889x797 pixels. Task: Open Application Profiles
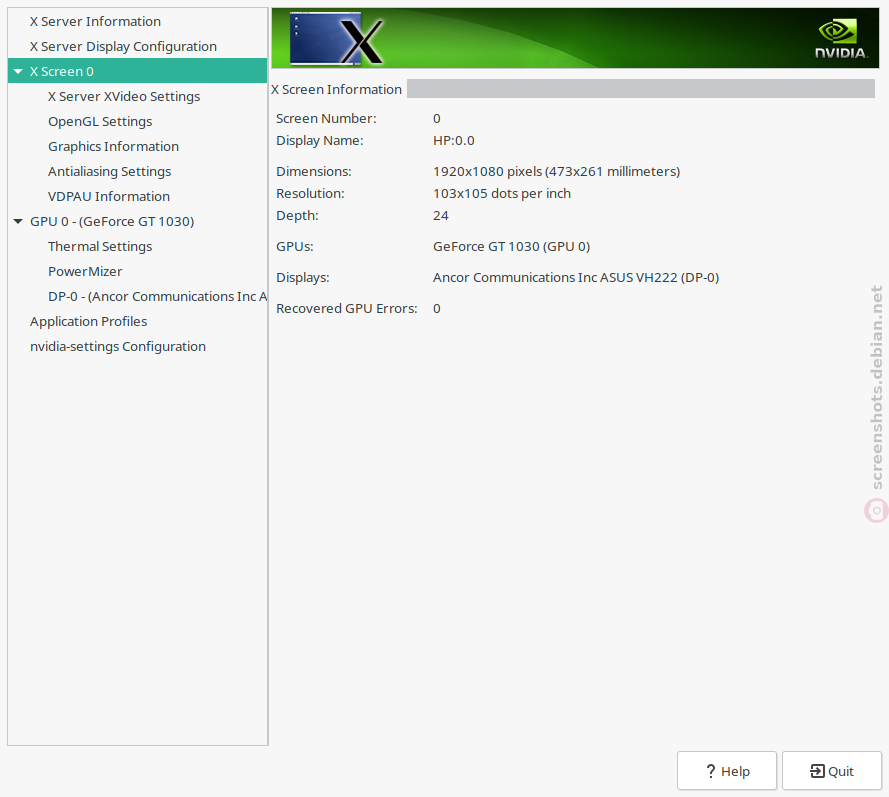[x=88, y=321]
